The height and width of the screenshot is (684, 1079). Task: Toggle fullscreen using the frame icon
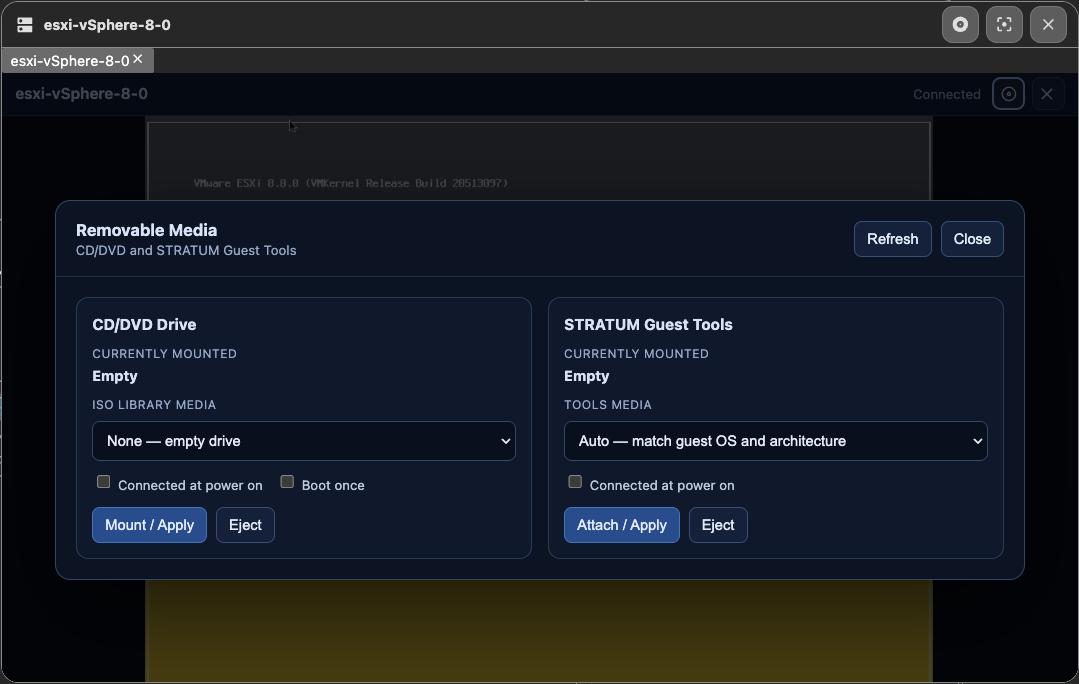pyautogui.click(x=1004, y=25)
